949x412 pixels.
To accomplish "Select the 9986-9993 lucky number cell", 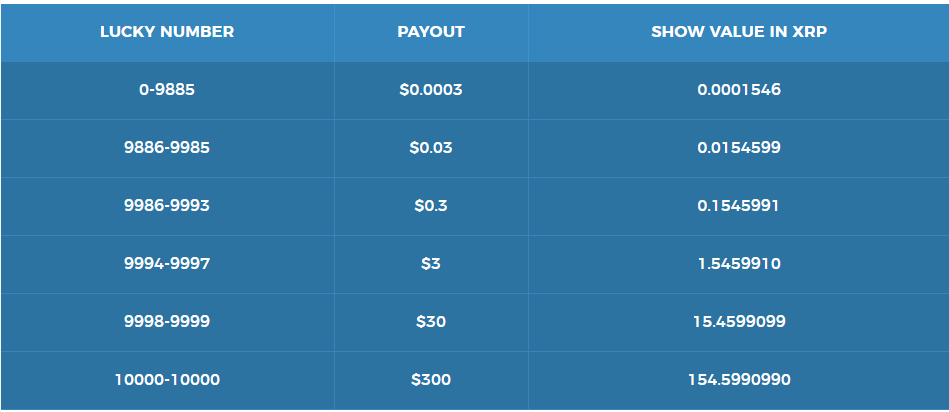I will [167, 206].
